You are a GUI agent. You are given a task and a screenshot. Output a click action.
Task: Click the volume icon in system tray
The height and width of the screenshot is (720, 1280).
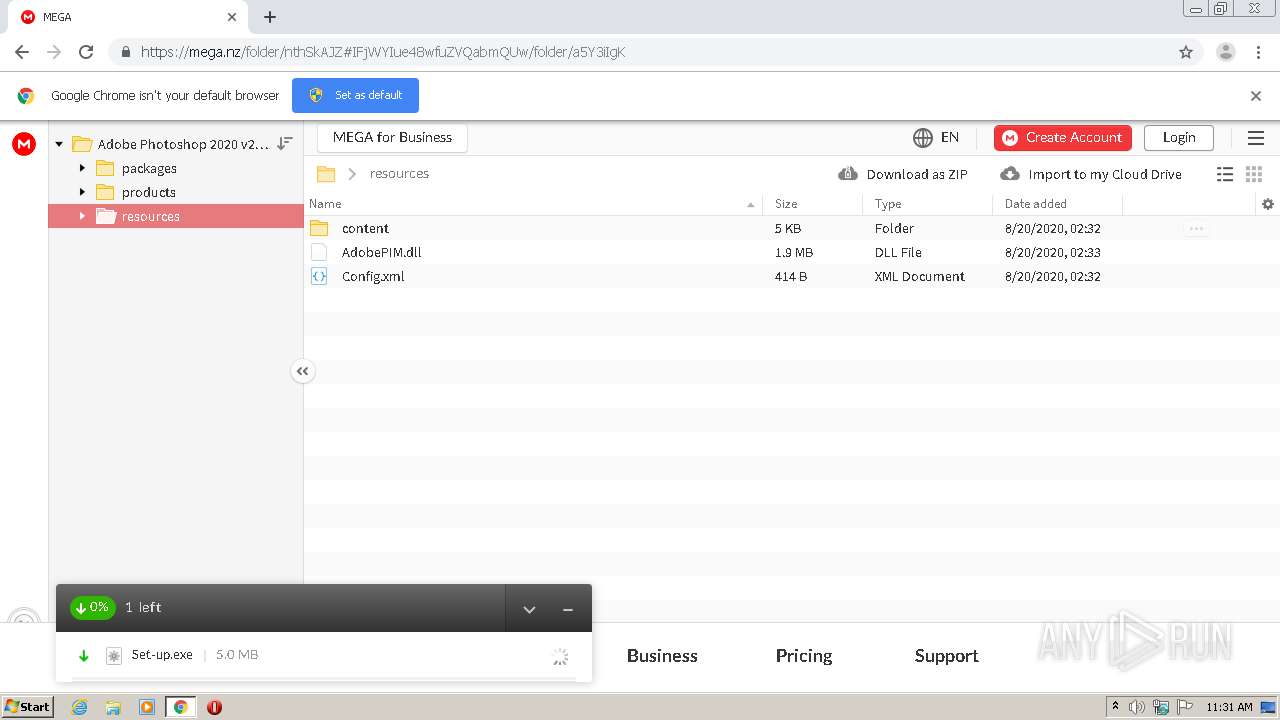point(1137,707)
